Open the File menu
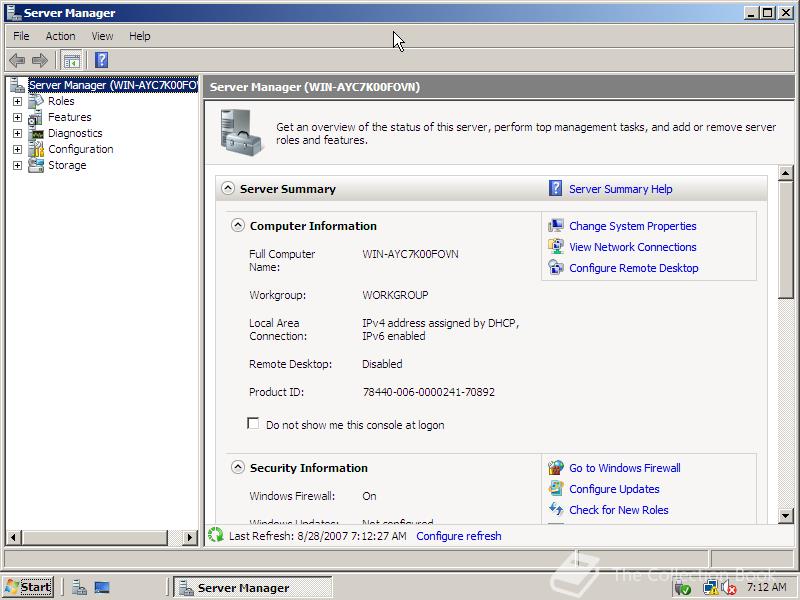 [x=21, y=36]
